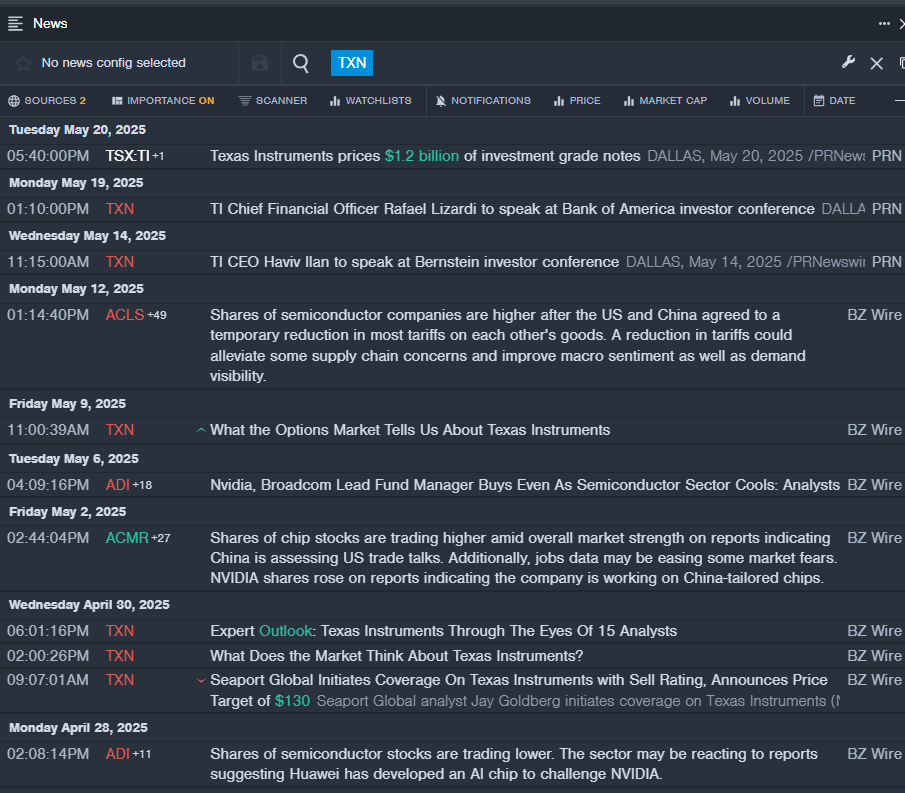This screenshot has width=905, height=793.
Task: Open What Does the Market Think headline
Action: point(397,656)
